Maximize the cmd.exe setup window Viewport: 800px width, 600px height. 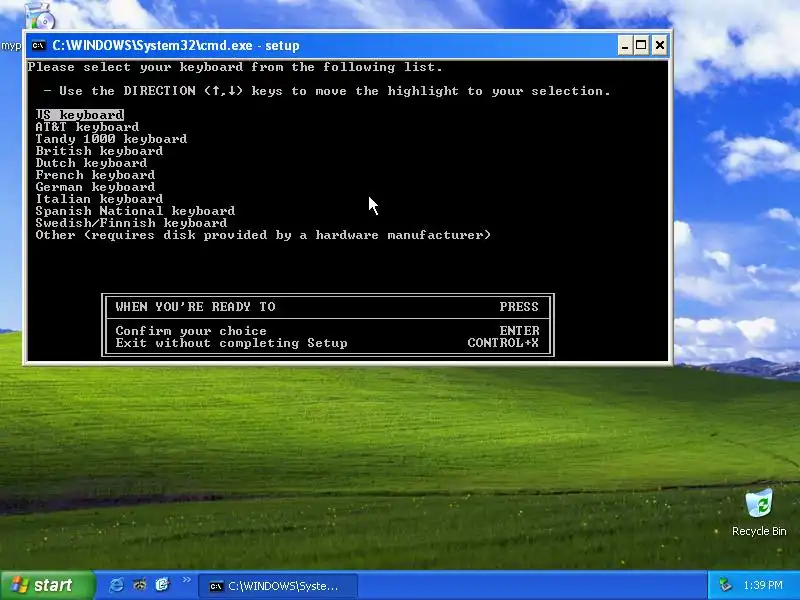pyautogui.click(x=641, y=45)
